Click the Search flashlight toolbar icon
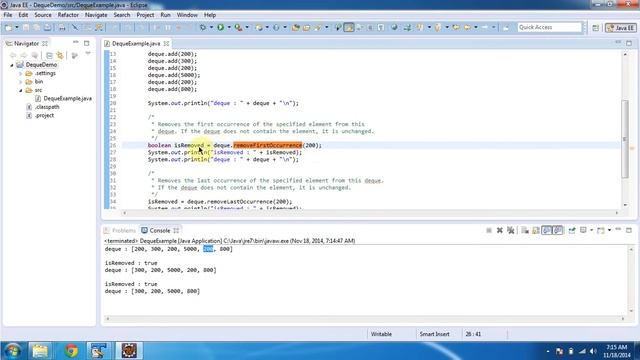Viewport: 640px width, 360px height. (317, 27)
